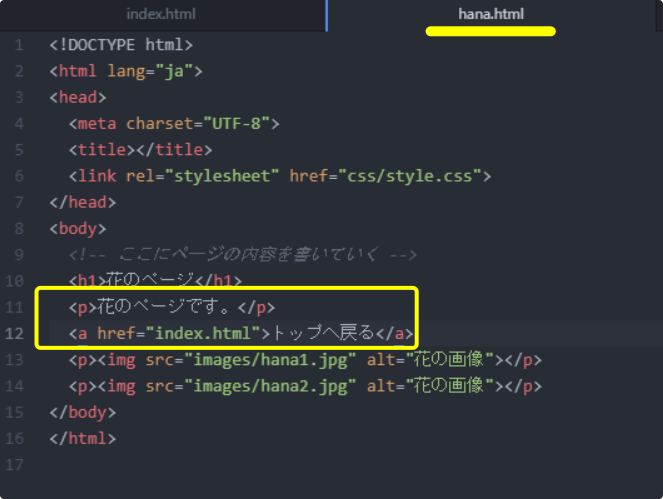Viewport: 663px width, 499px height.
Task: Click the empty line 17 in the editor
Action: click(x=355, y=464)
